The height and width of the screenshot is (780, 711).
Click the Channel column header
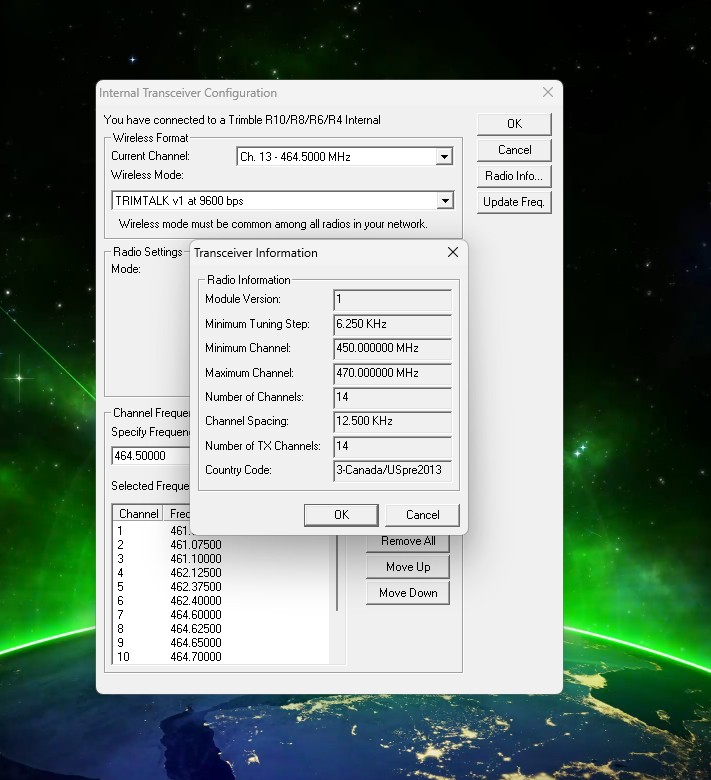[x=139, y=514]
